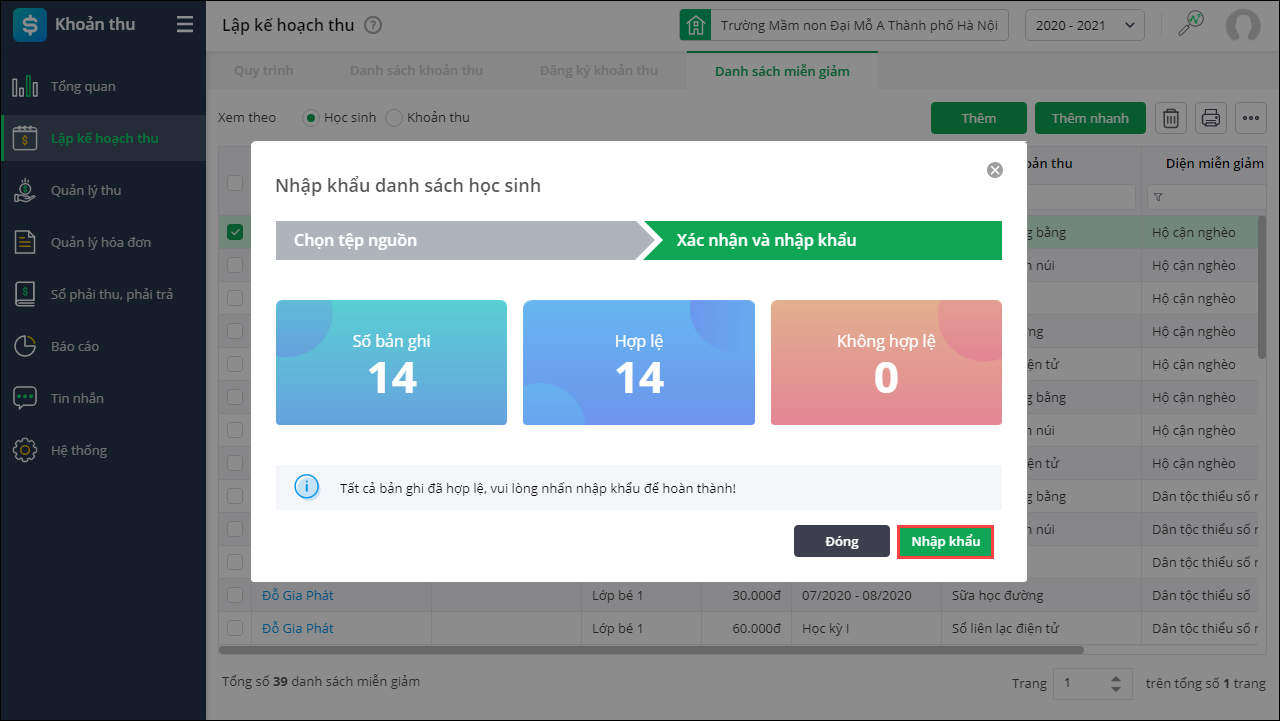
Task: Open the three-dots more options button
Action: [x=1251, y=118]
